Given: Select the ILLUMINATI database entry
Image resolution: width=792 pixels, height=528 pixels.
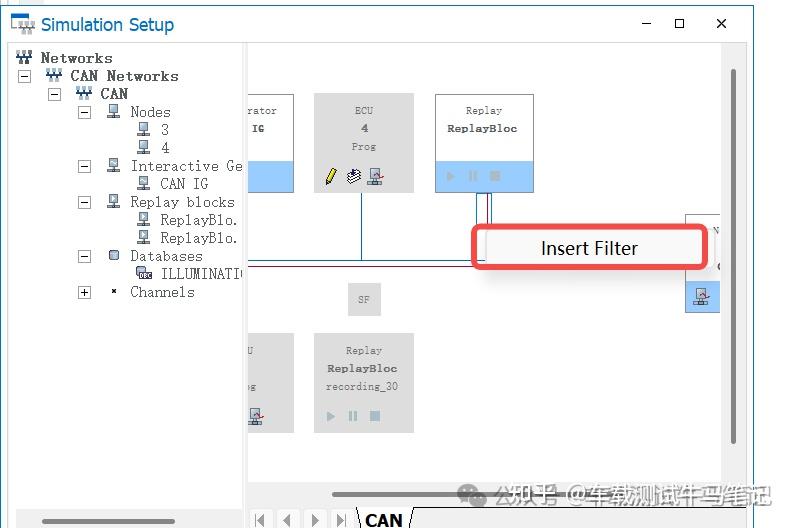Looking at the screenshot, I should coord(201,274).
